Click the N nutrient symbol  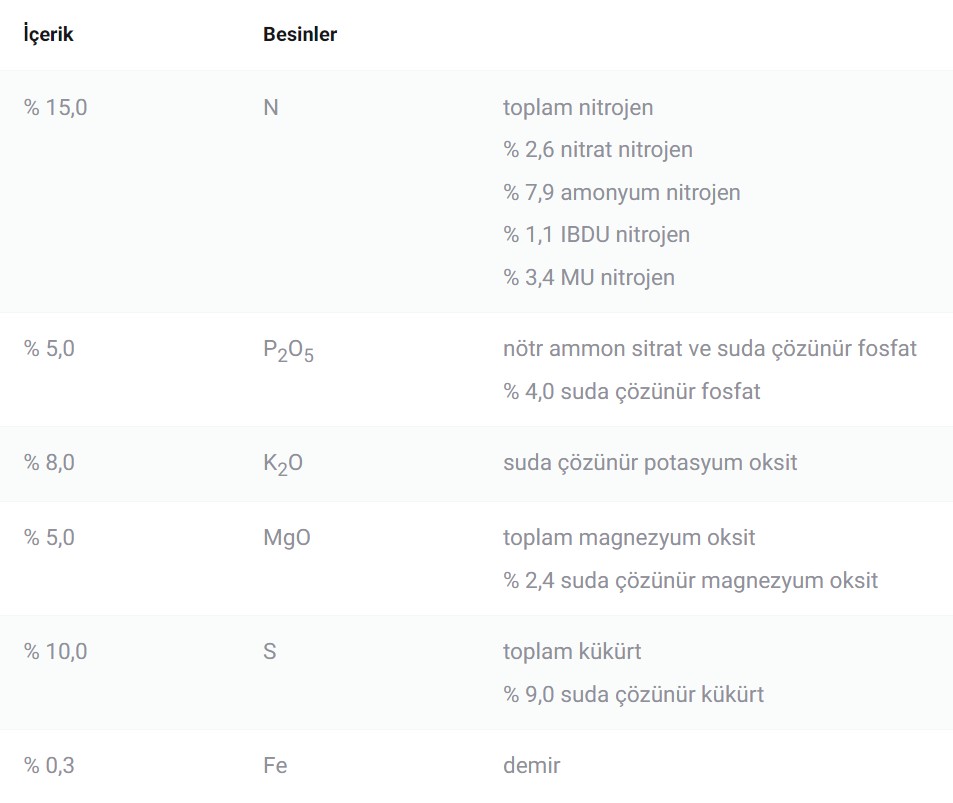(x=270, y=107)
